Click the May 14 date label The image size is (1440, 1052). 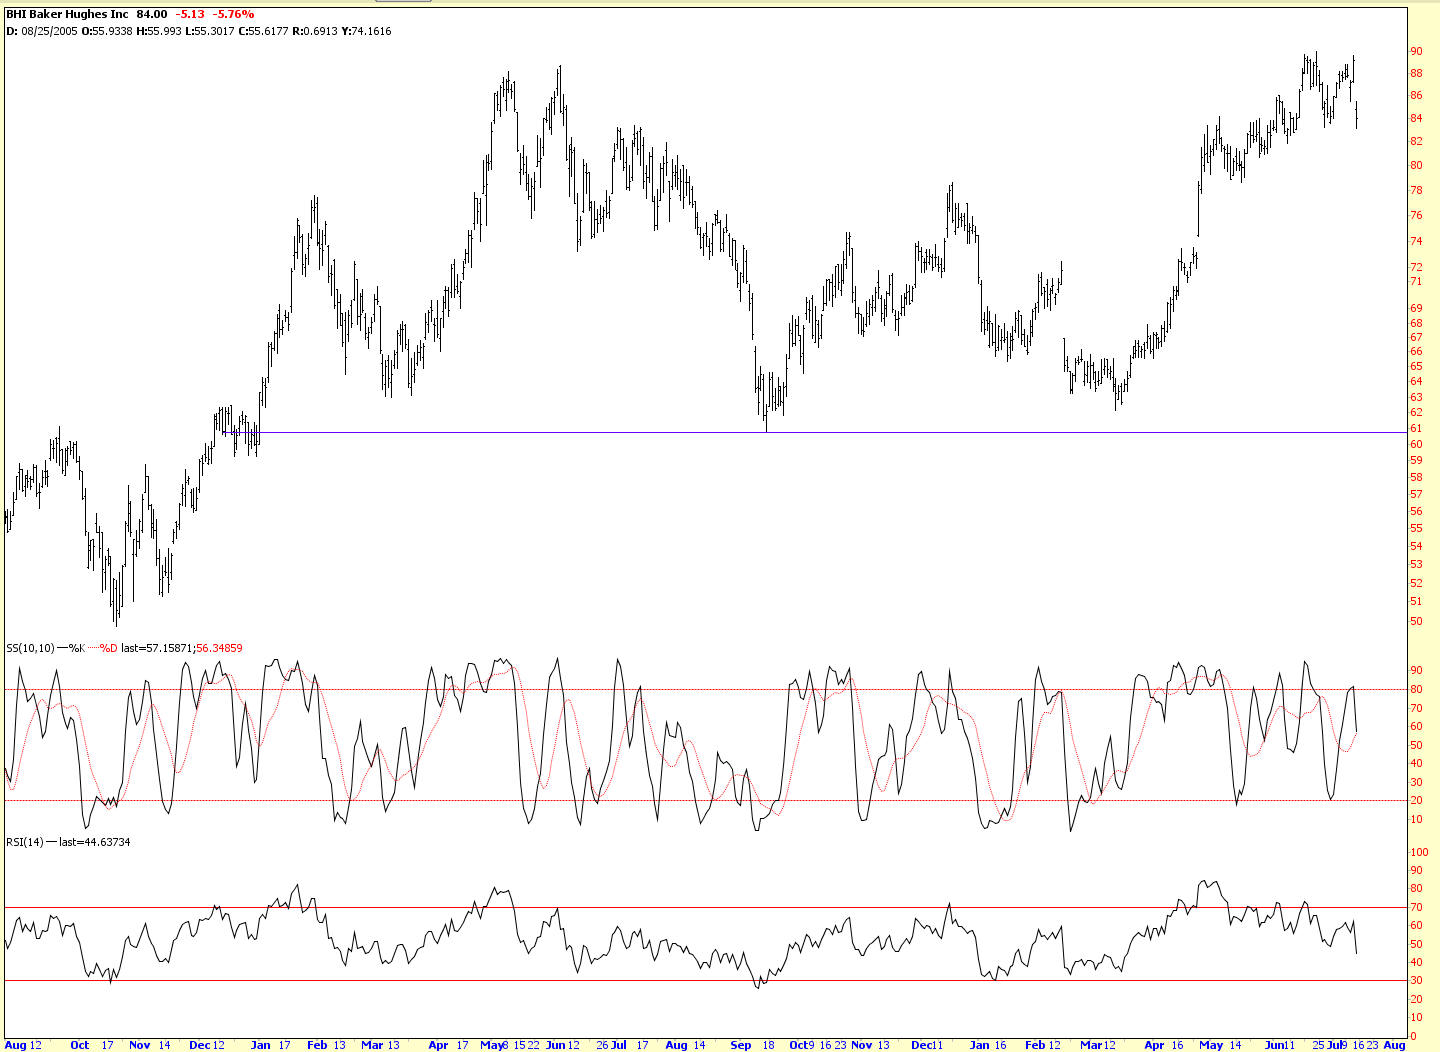[1220, 1045]
